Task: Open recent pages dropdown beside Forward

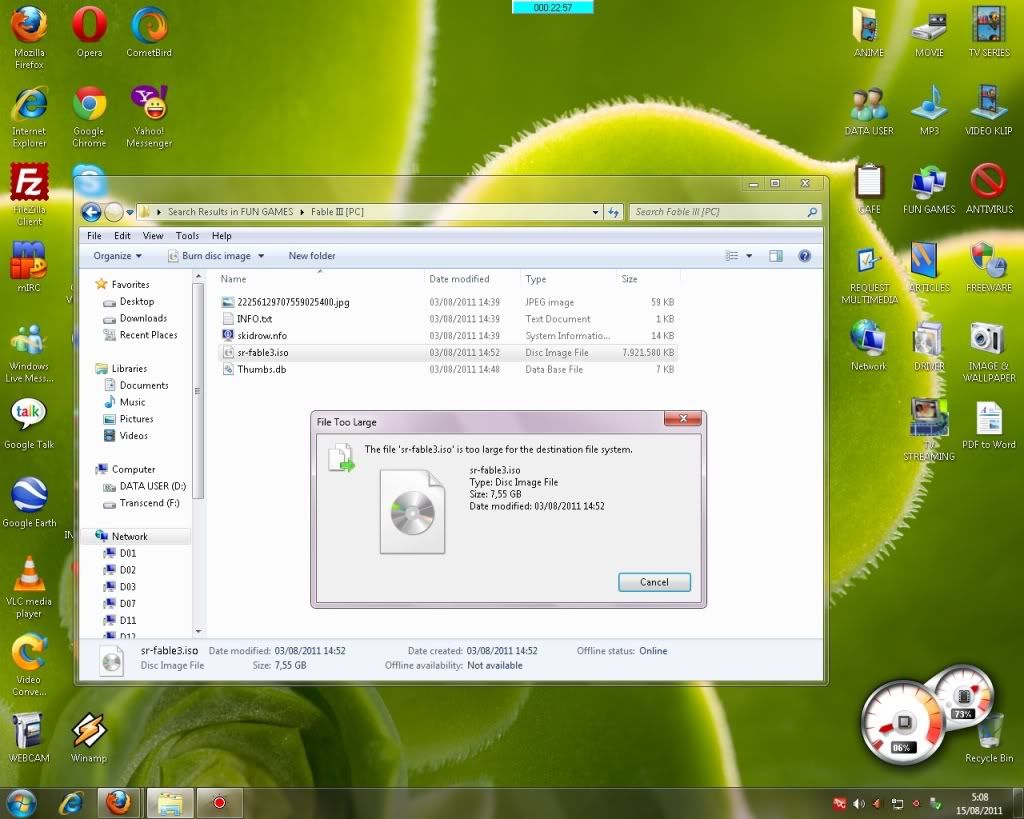Action: pos(129,212)
